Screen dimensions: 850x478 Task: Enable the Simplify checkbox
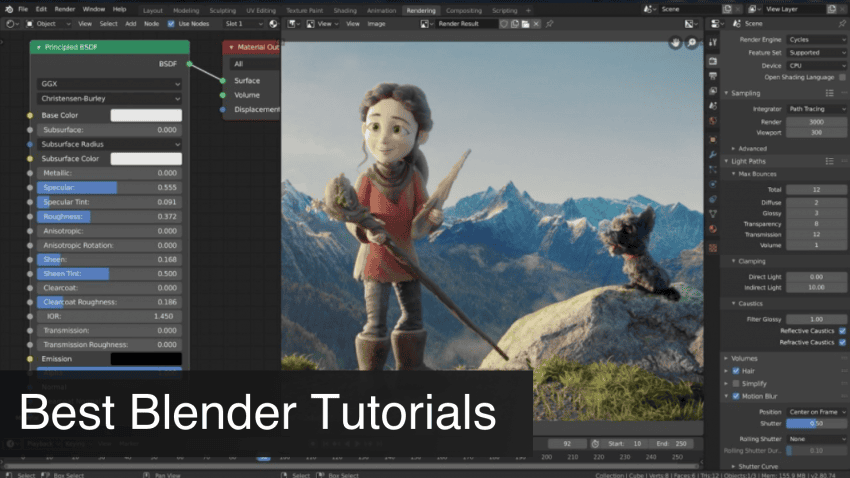click(736, 384)
